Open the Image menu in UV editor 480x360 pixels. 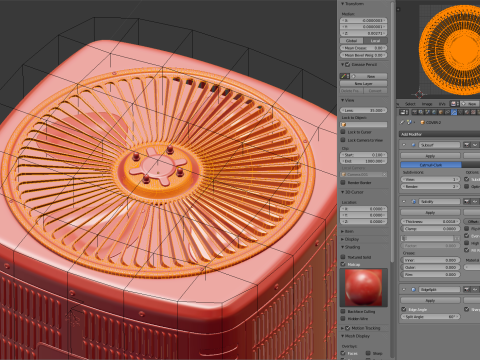[x=427, y=104]
